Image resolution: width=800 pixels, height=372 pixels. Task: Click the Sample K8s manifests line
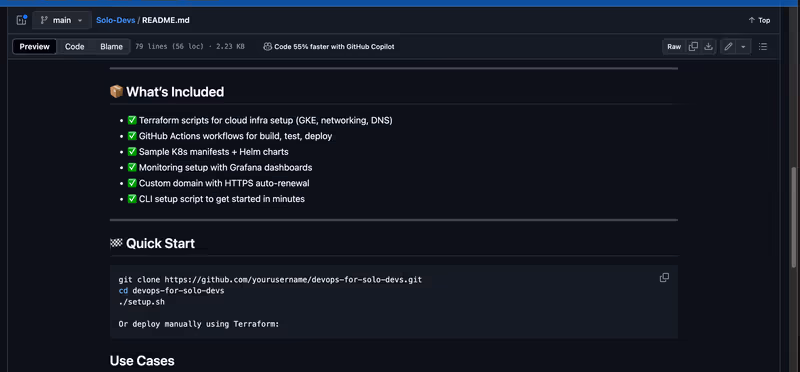click(213, 152)
